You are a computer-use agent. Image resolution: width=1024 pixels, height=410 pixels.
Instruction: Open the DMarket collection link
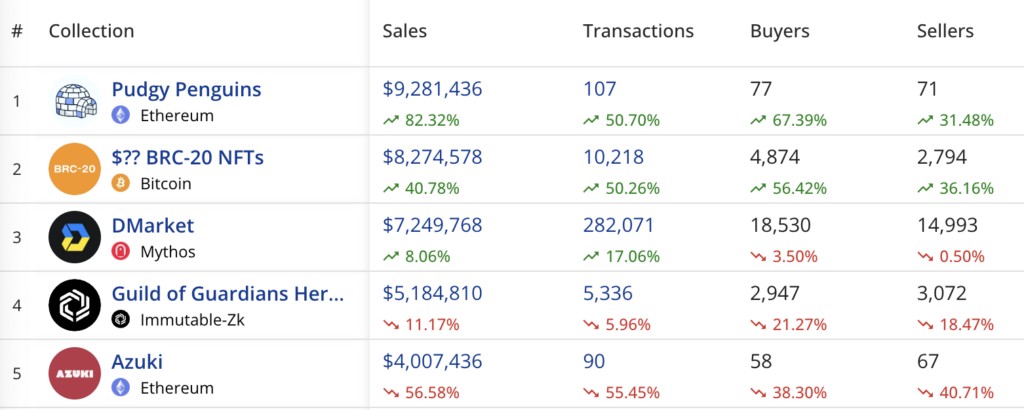(x=153, y=225)
